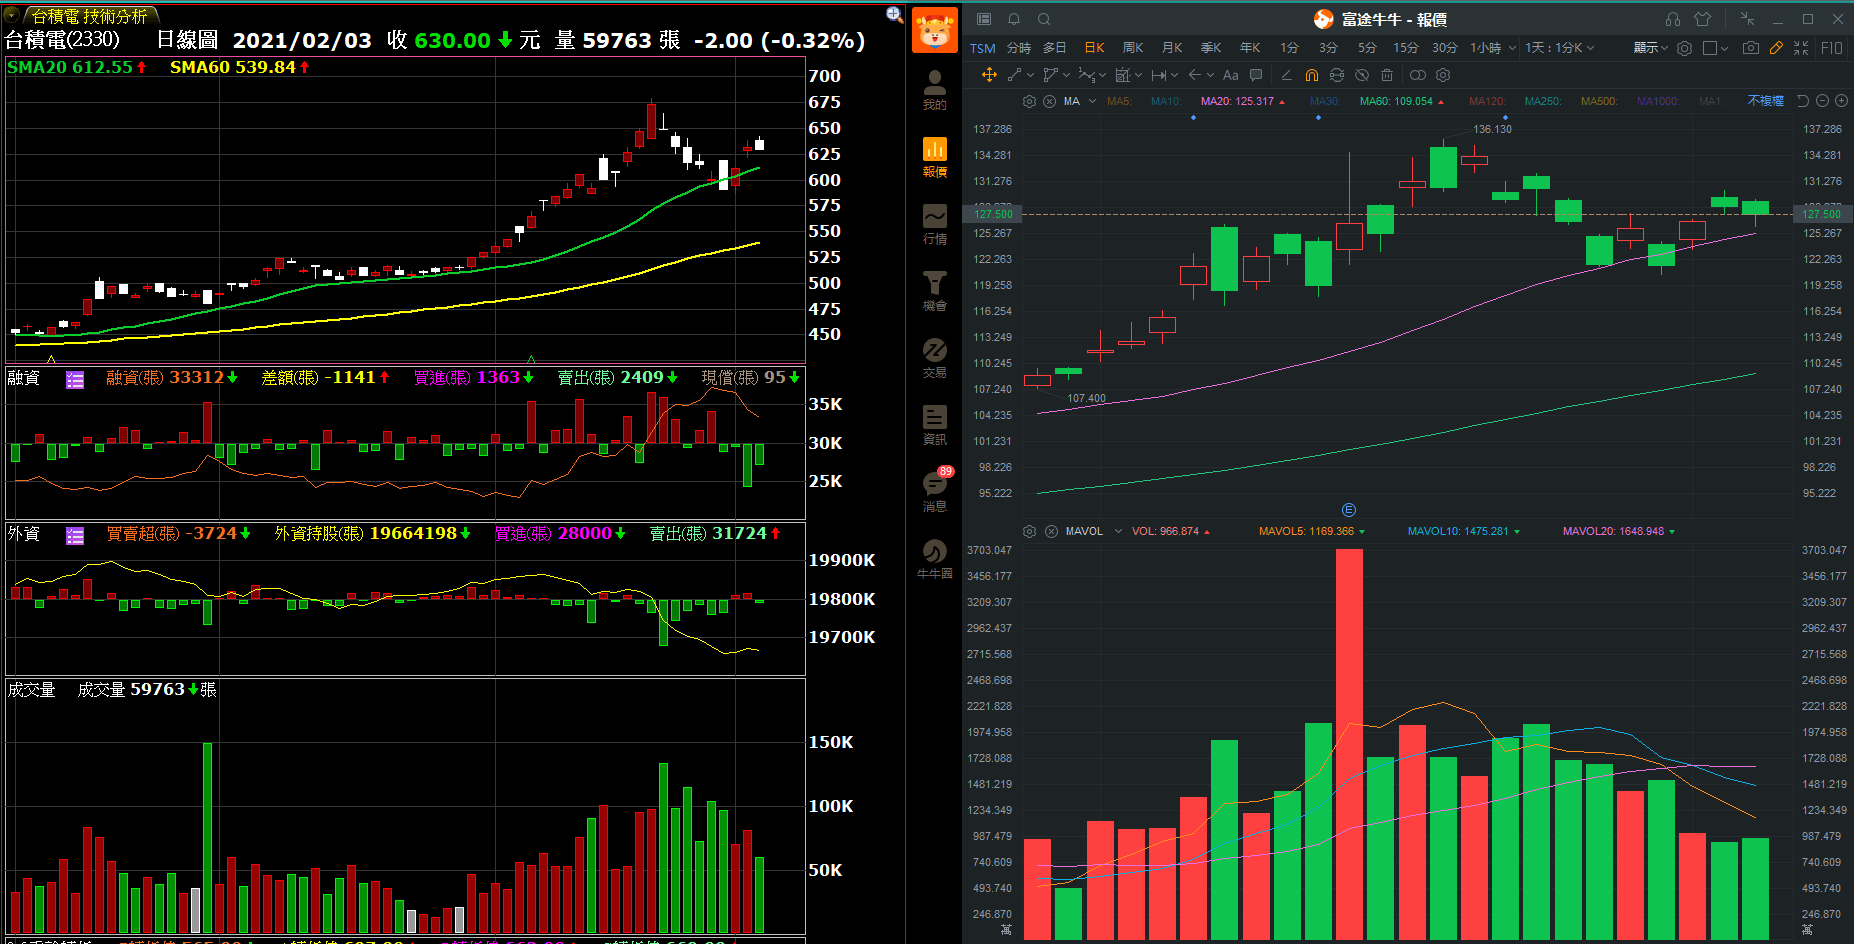Toggle MA10 line visibility
The width and height of the screenshot is (1854, 944).
1167,101
